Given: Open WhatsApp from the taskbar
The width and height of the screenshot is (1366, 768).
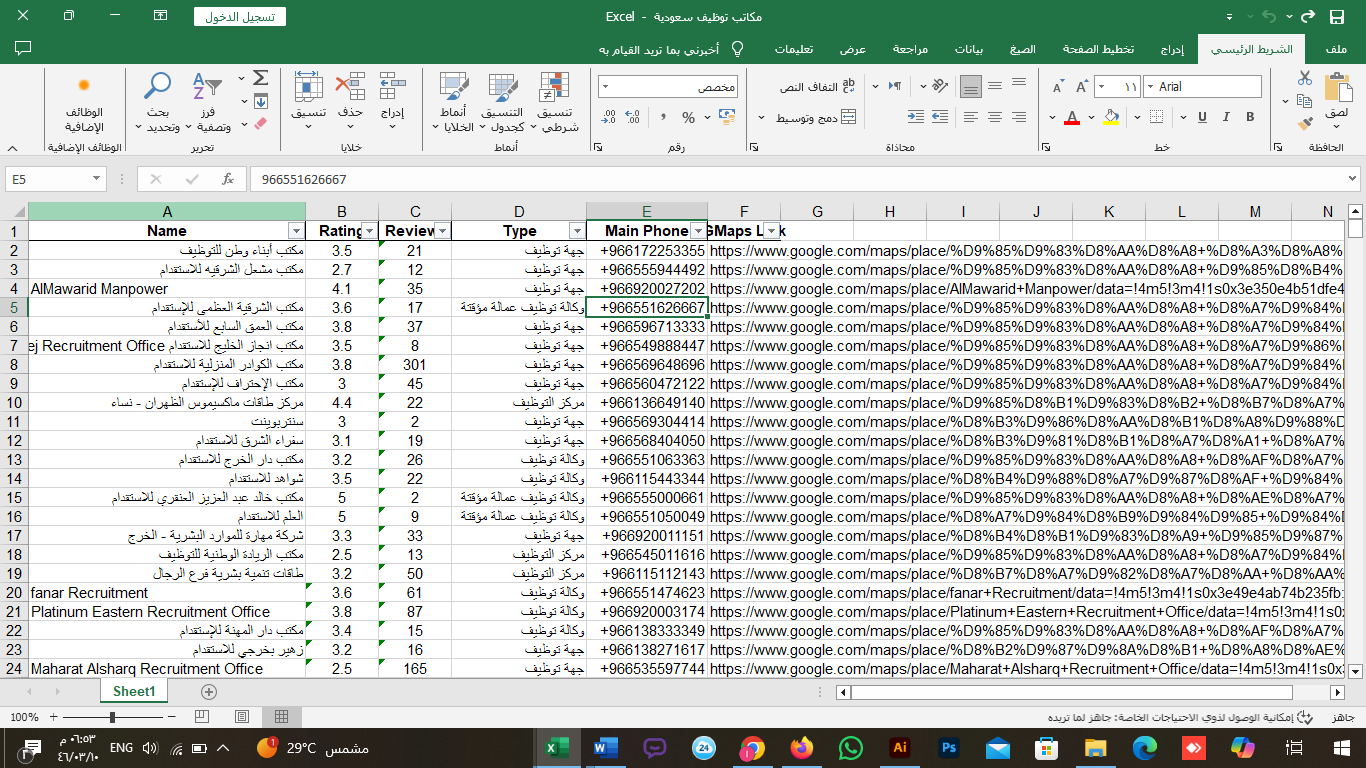Looking at the screenshot, I should coord(850,747).
